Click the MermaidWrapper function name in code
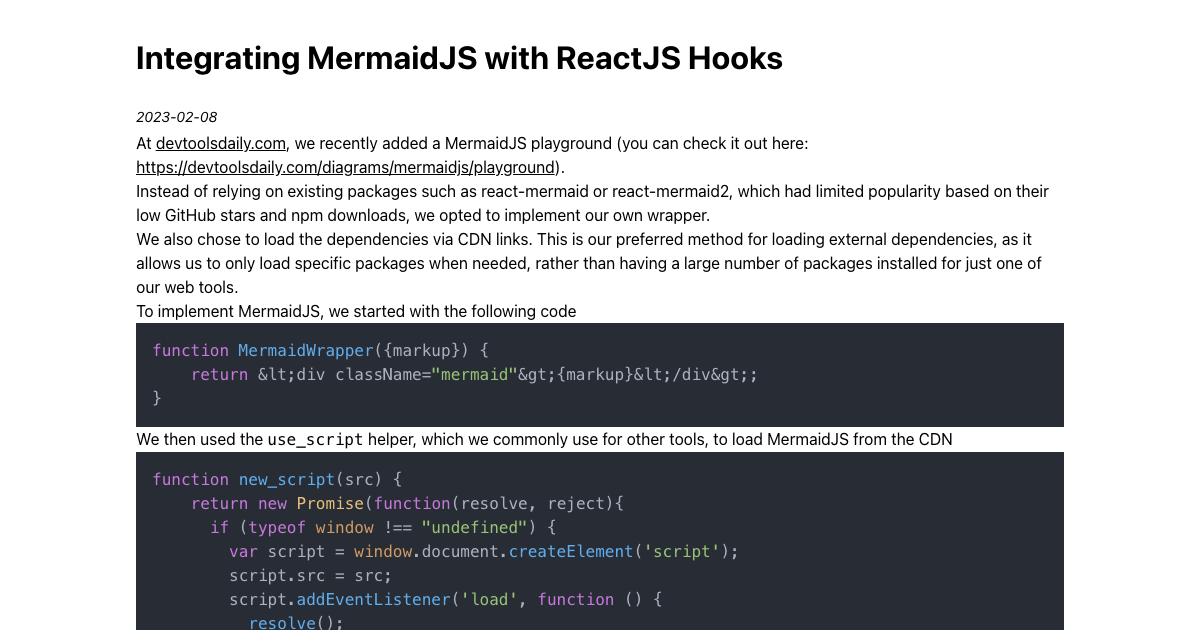The height and width of the screenshot is (630, 1200). coord(306,350)
